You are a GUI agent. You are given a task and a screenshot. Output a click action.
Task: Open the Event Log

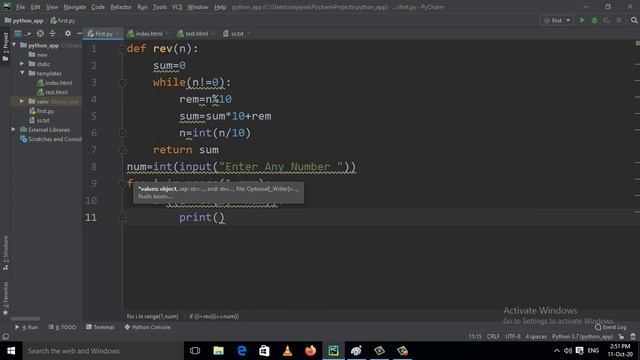611,327
